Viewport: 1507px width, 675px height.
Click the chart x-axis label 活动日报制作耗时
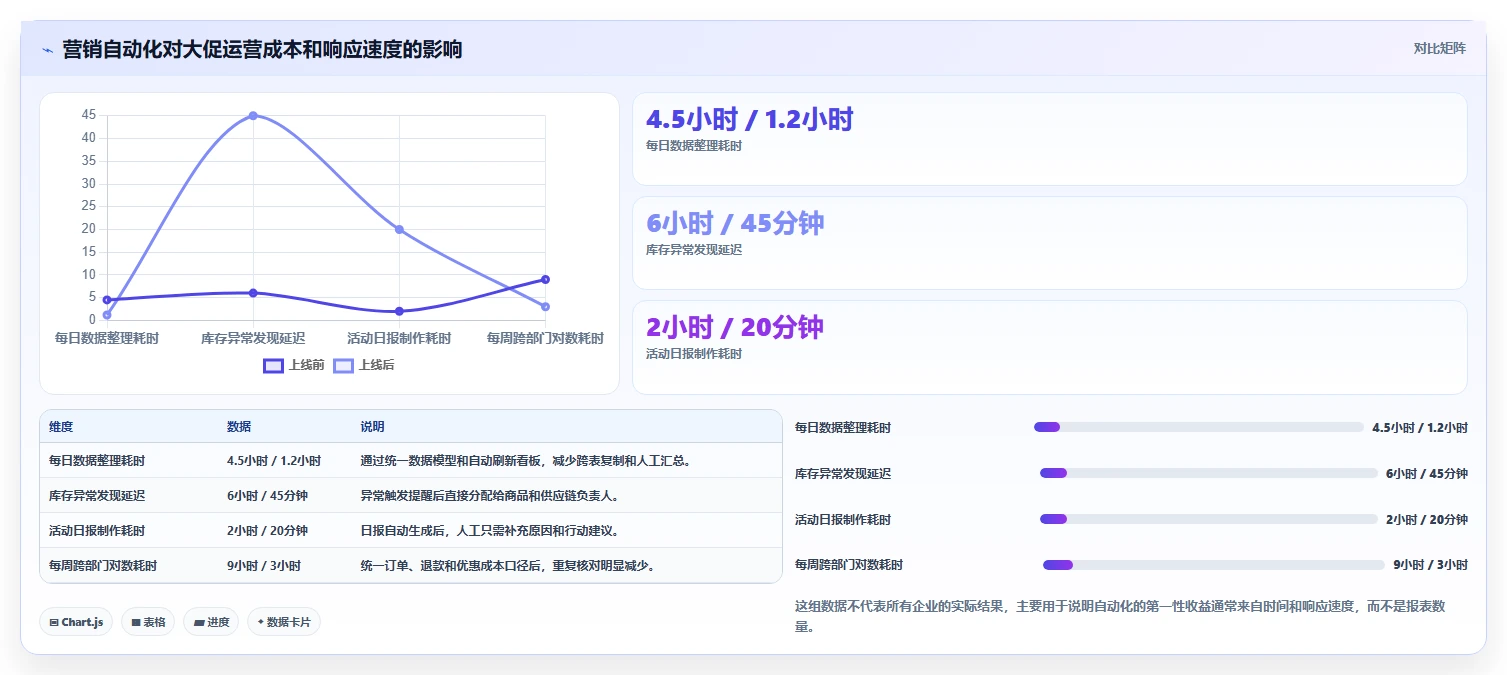399,339
